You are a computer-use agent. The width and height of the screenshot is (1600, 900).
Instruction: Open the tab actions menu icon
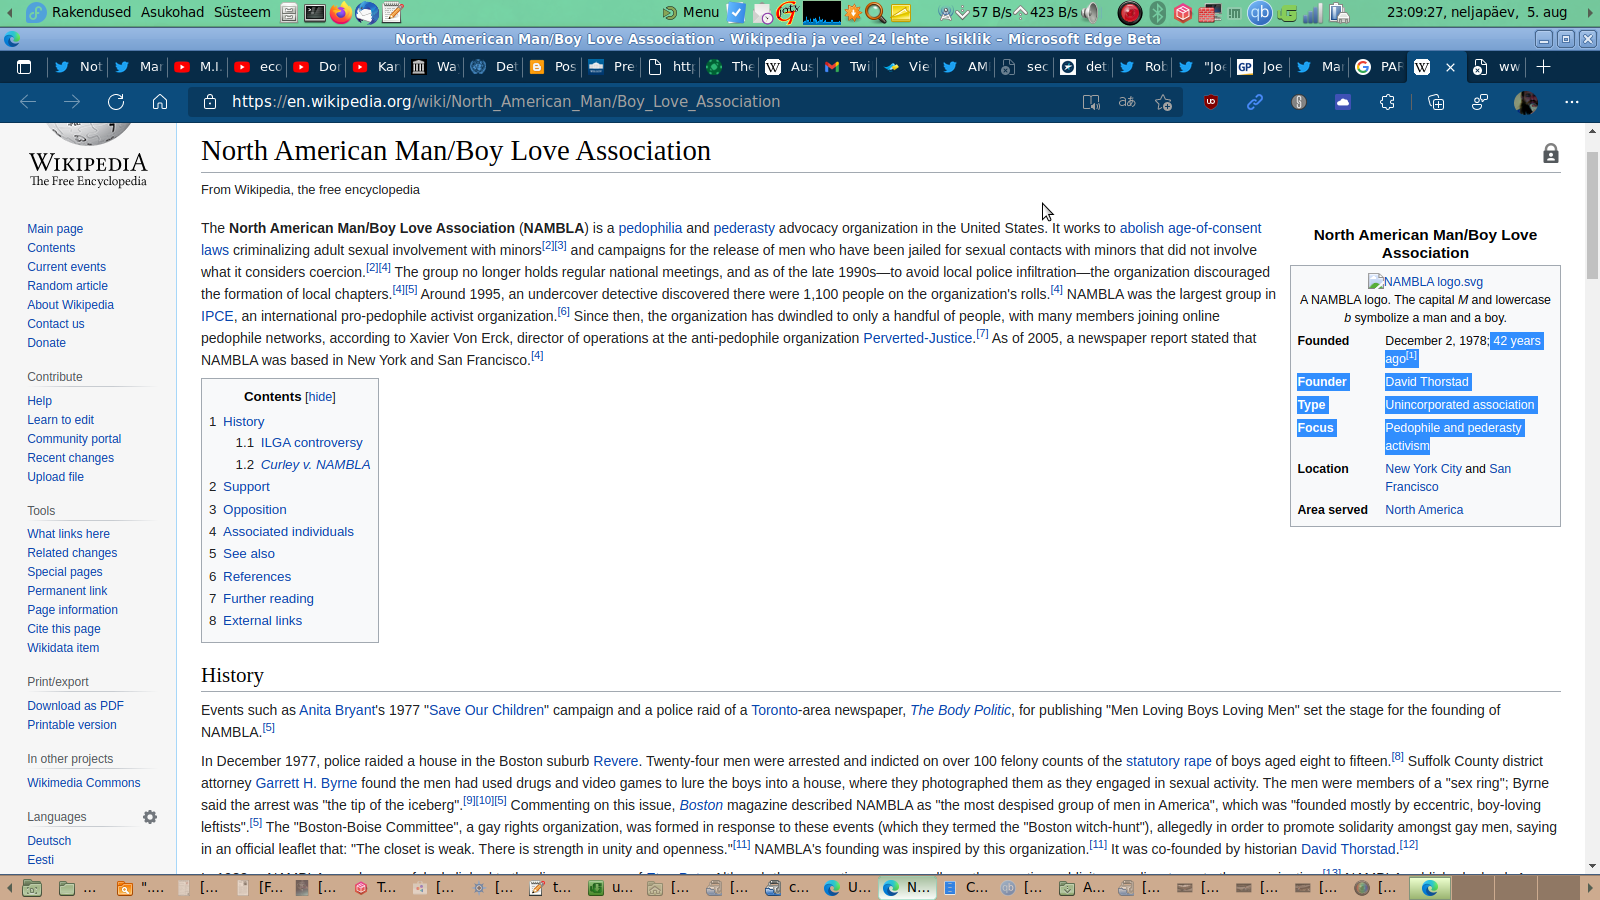(x=24, y=67)
